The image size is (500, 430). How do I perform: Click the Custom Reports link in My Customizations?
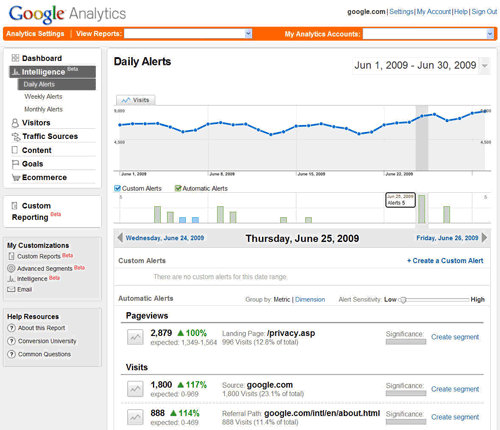pos(39,256)
